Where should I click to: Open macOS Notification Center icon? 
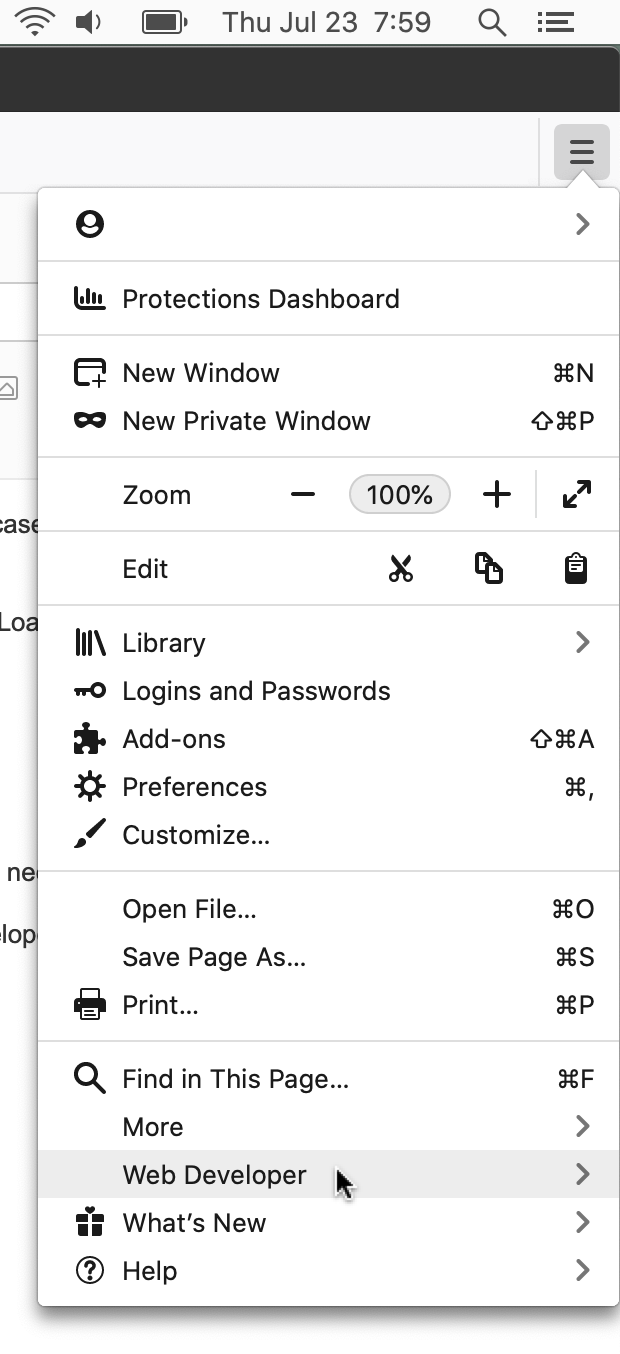(555, 22)
